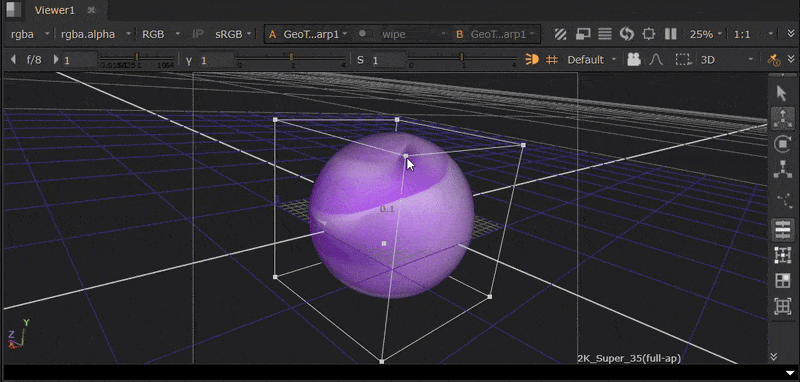800x382 pixels.
Task: Pause viewer updates with pause icon
Action: coord(670,34)
